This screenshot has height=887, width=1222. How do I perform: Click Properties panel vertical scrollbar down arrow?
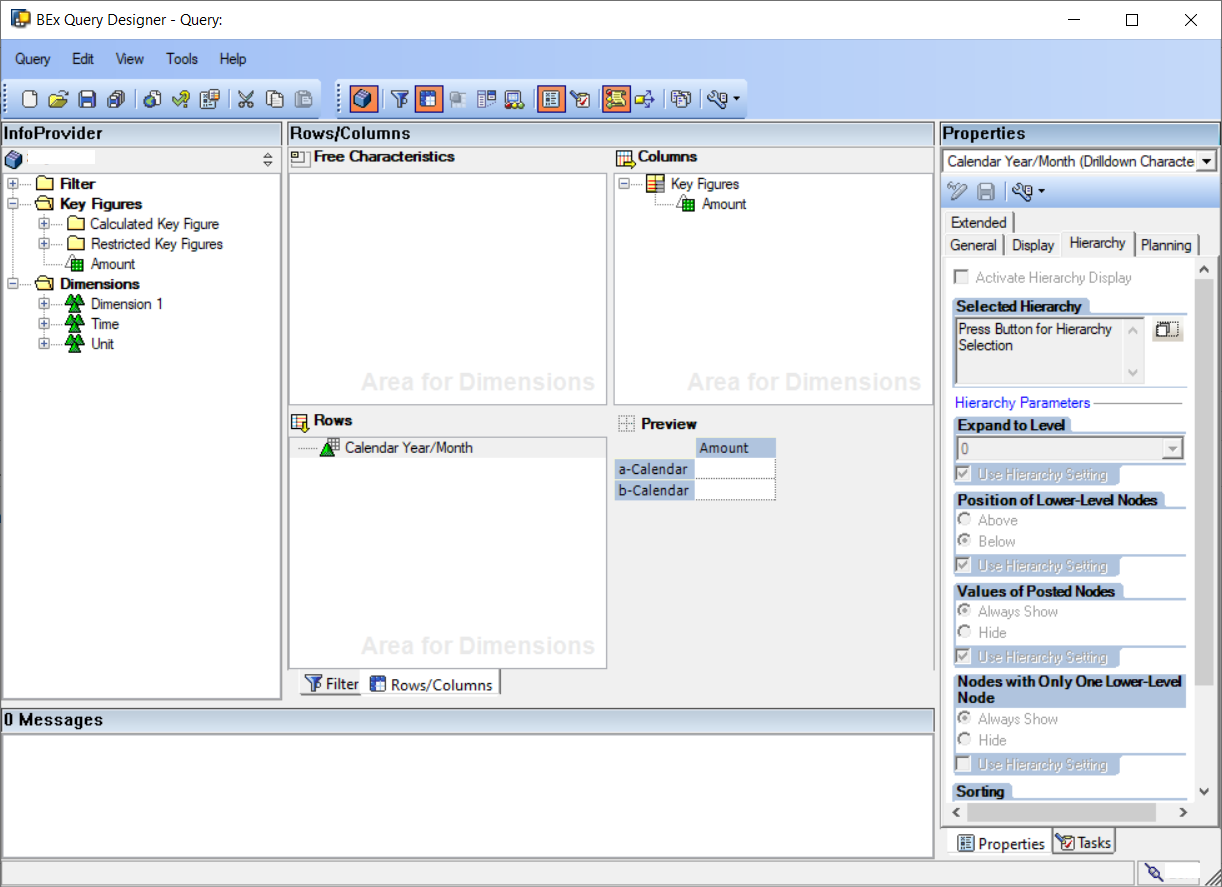click(1204, 791)
